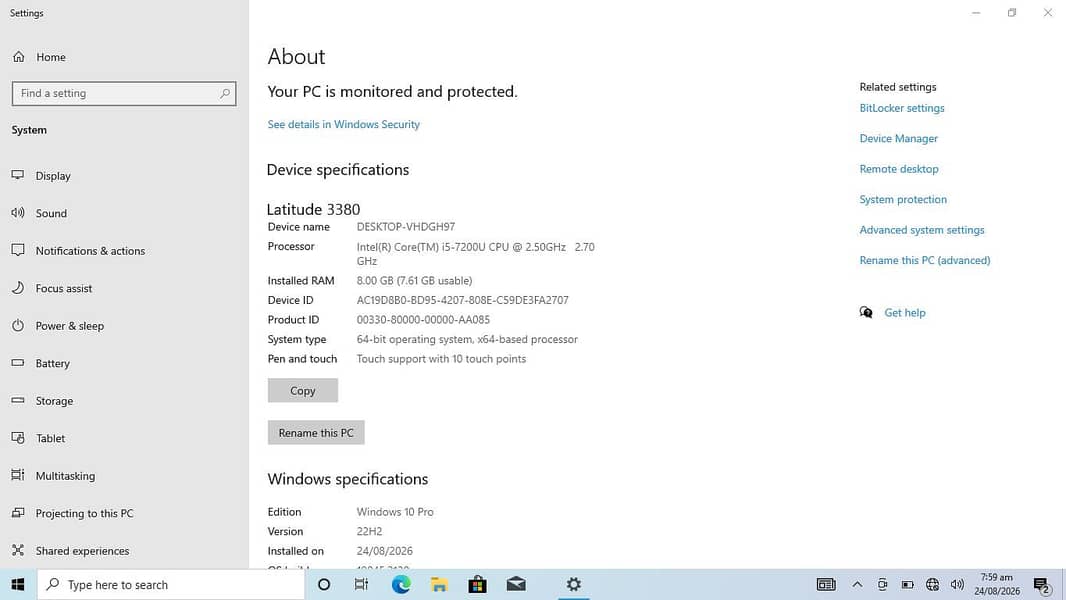Go to Notifications & actions
This screenshot has height=600, width=1066.
(90, 251)
